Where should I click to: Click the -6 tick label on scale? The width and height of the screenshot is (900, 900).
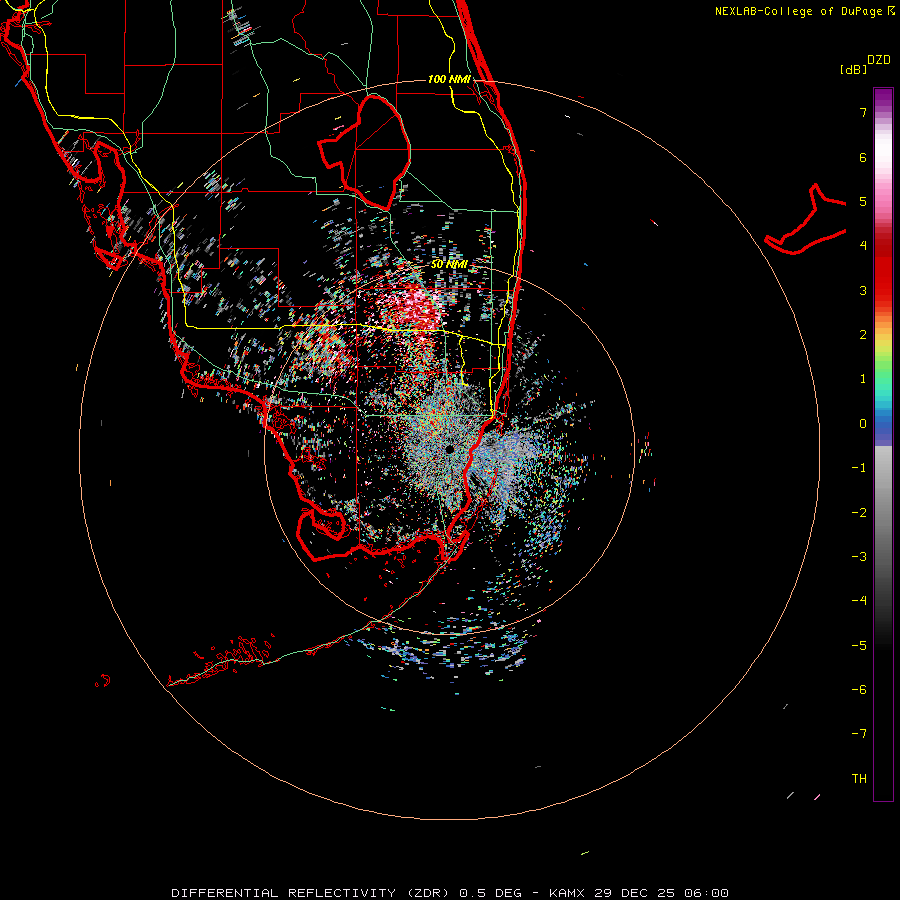pyautogui.click(x=859, y=689)
